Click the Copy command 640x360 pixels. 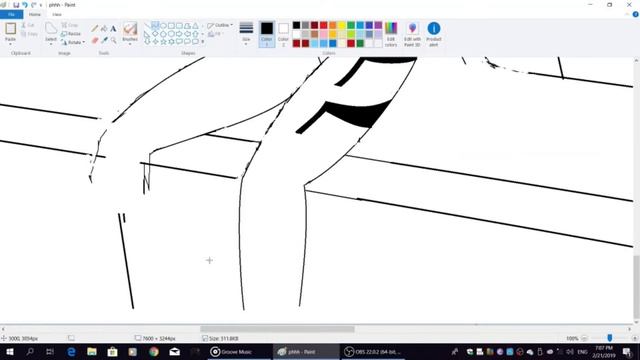coord(29,34)
